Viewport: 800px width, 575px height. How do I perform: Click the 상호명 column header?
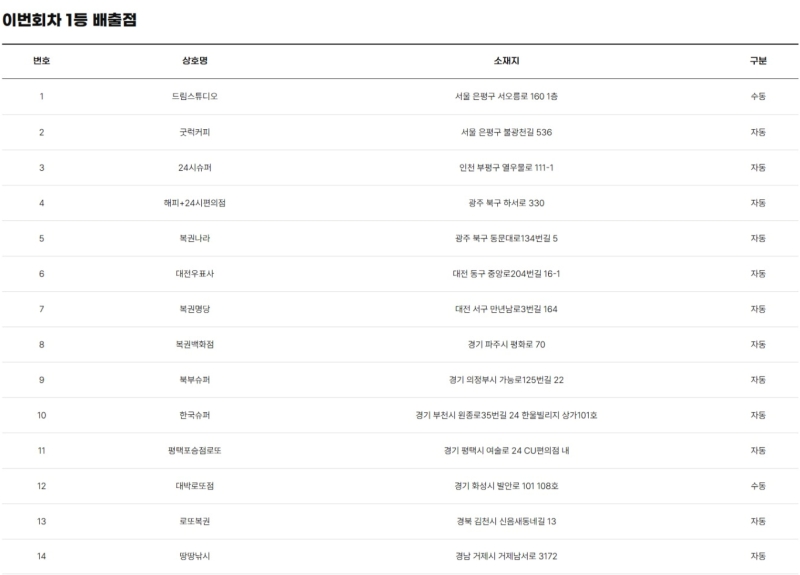coord(195,61)
